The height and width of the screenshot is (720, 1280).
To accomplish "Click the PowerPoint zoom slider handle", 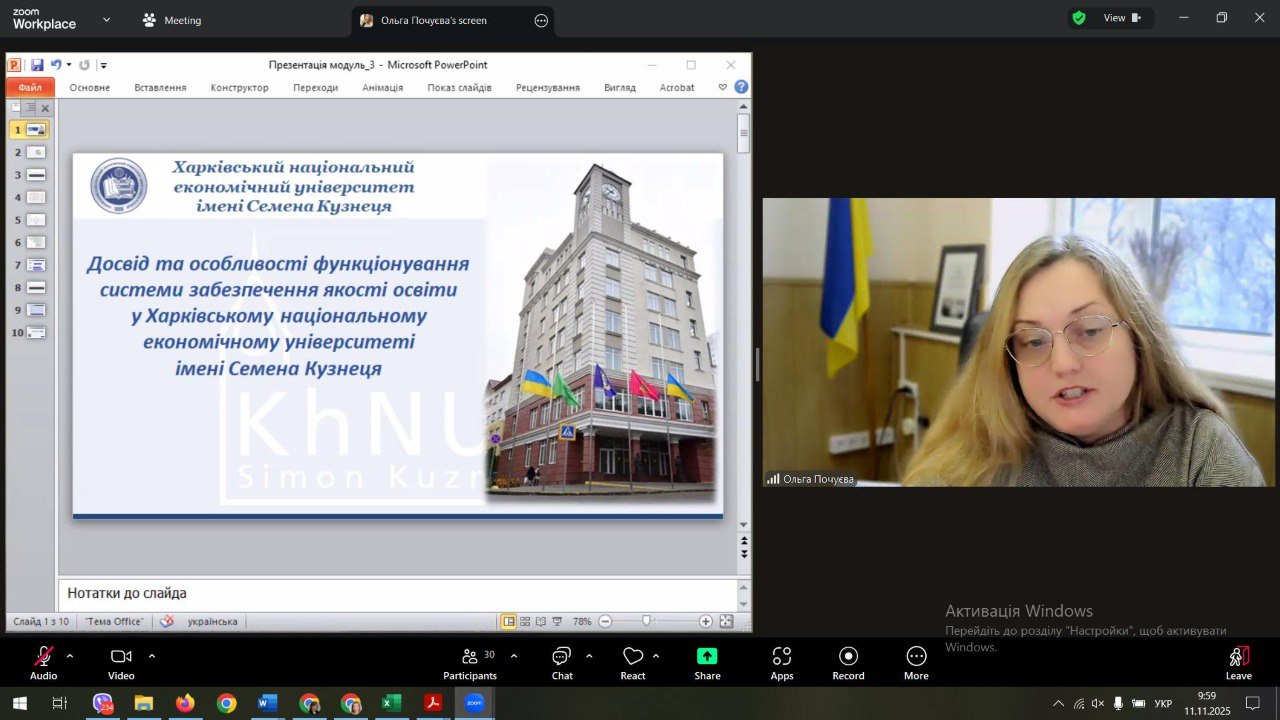I will pos(646,621).
